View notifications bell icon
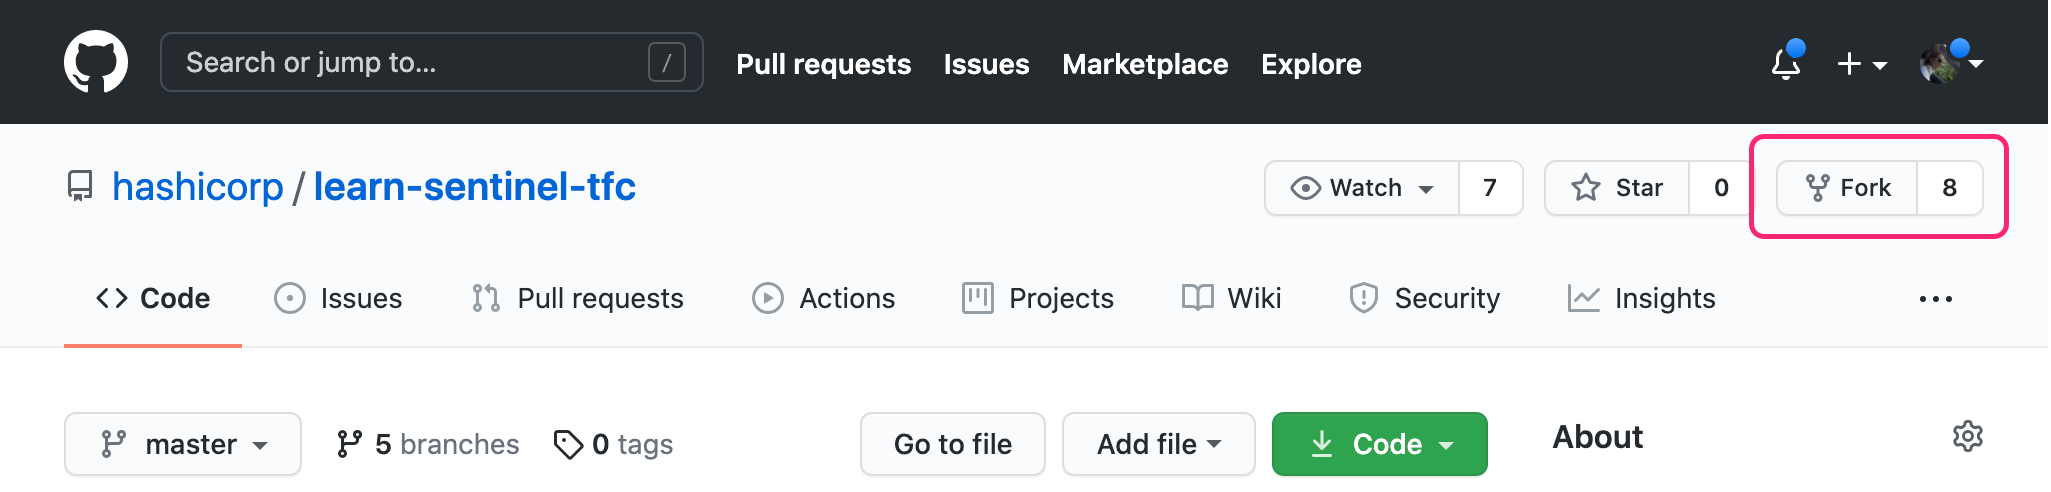This screenshot has height=492, width=2051. [1787, 63]
